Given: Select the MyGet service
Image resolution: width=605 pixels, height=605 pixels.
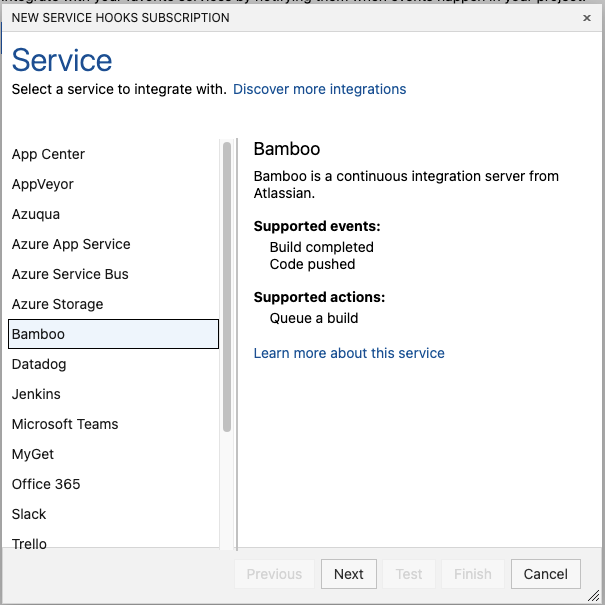Looking at the screenshot, I should click(x=33, y=454).
